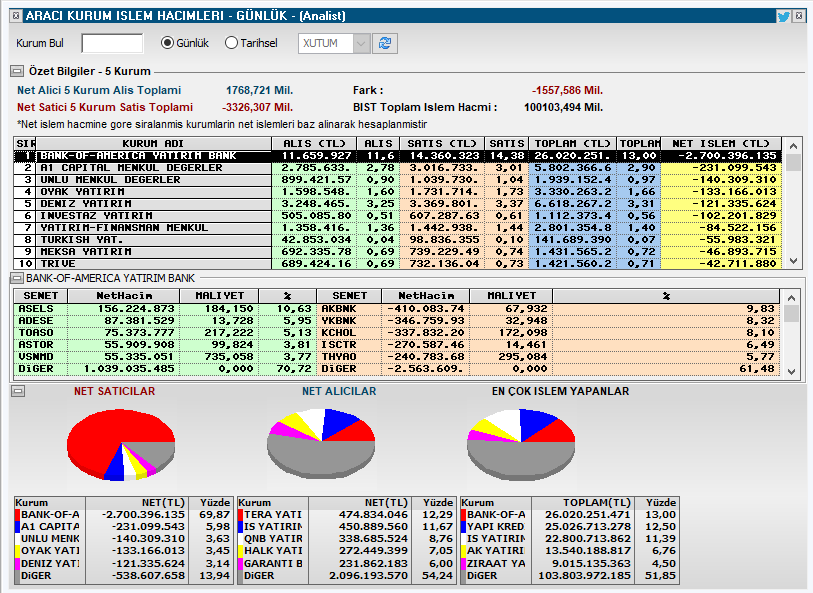Click the EN ÇOK ISLEM YAPANLAR pie chart
Screen dimensions: 813x593
click(521, 443)
